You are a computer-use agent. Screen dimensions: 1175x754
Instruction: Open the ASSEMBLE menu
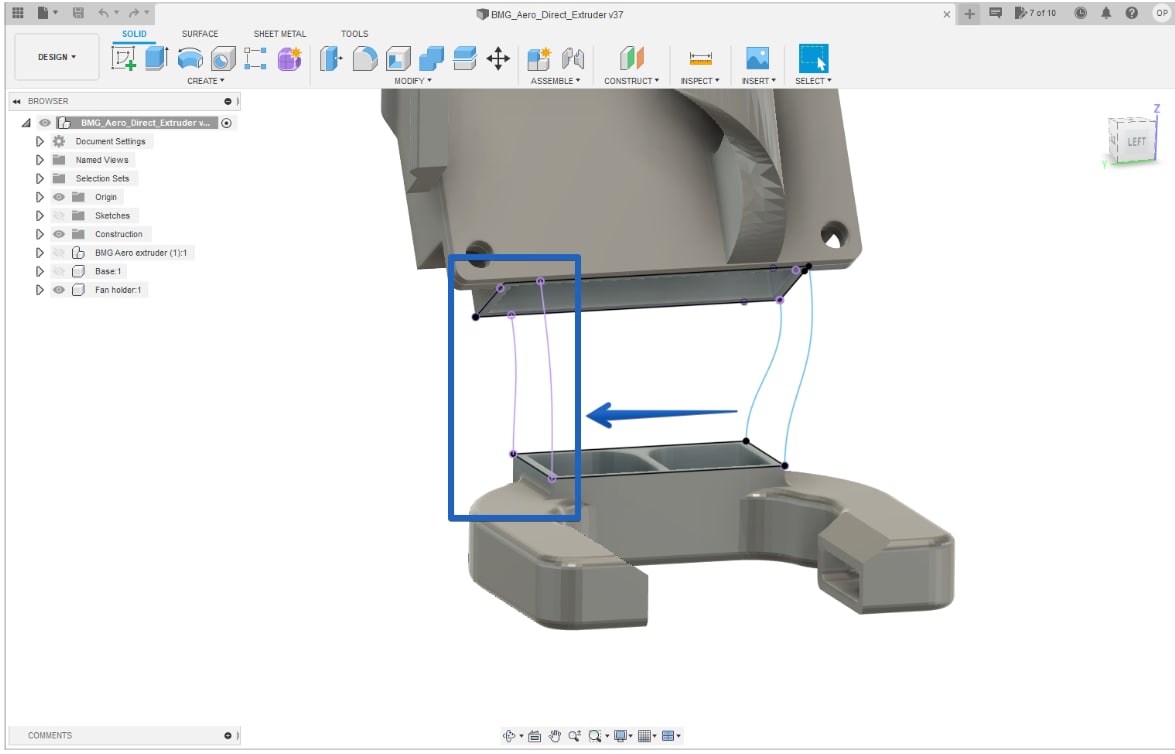[555, 81]
